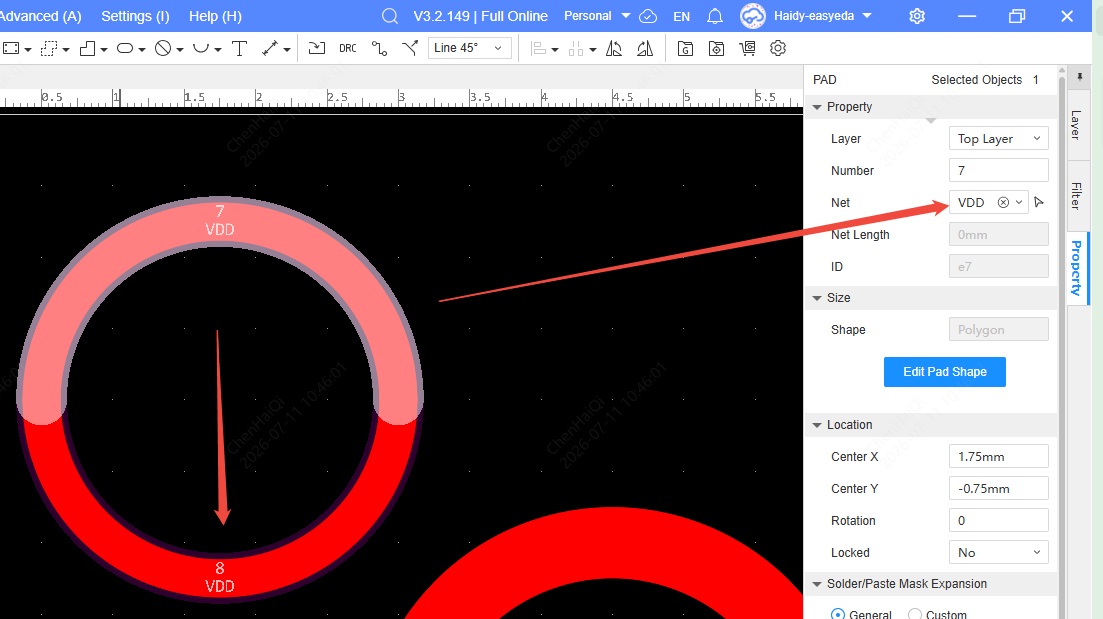Select General mask expansion option
1103x619 pixels.
click(x=837, y=614)
